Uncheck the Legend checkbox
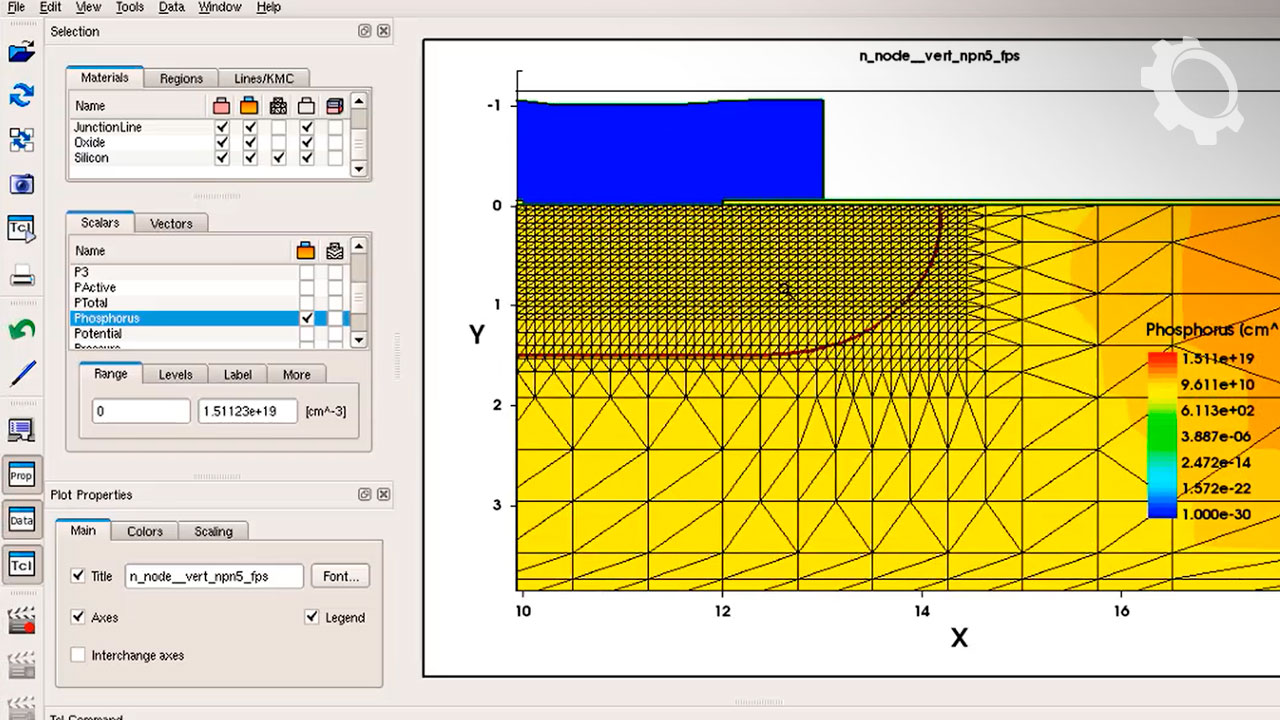 (312, 618)
